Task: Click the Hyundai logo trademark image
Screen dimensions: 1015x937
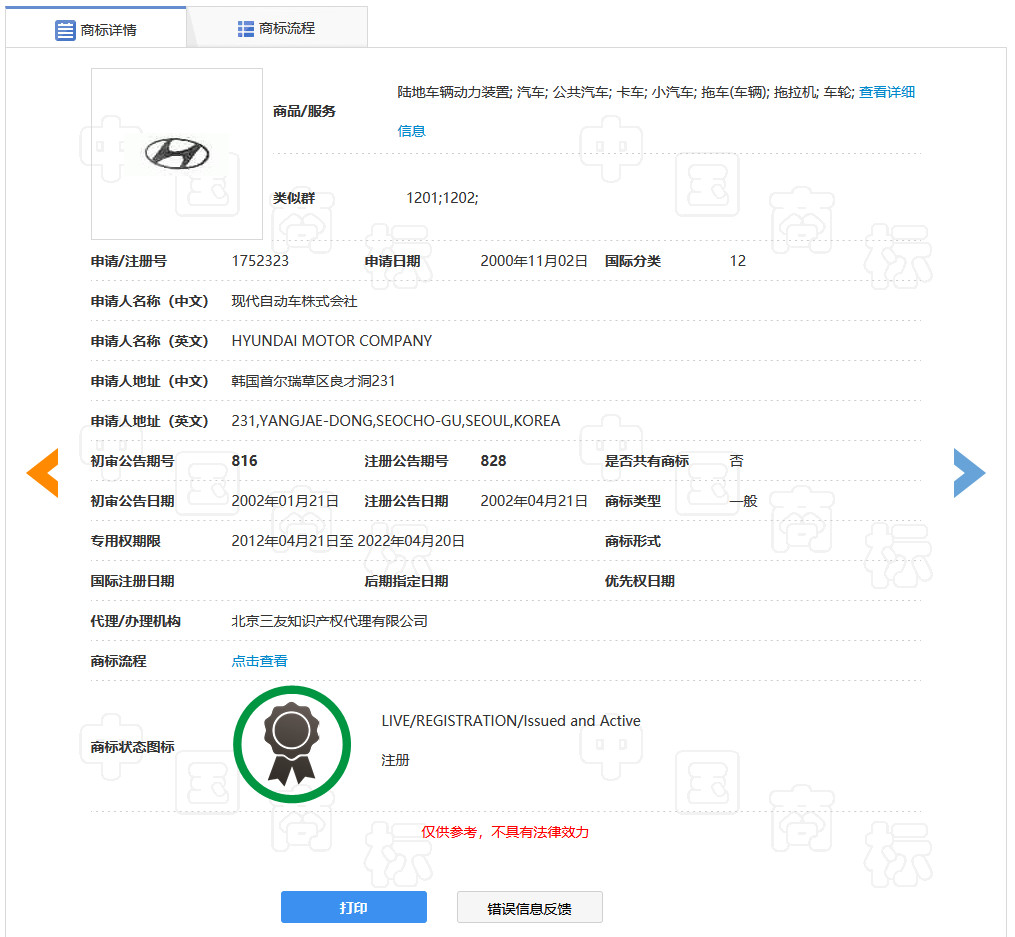Action: pyautogui.click(x=177, y=154)
